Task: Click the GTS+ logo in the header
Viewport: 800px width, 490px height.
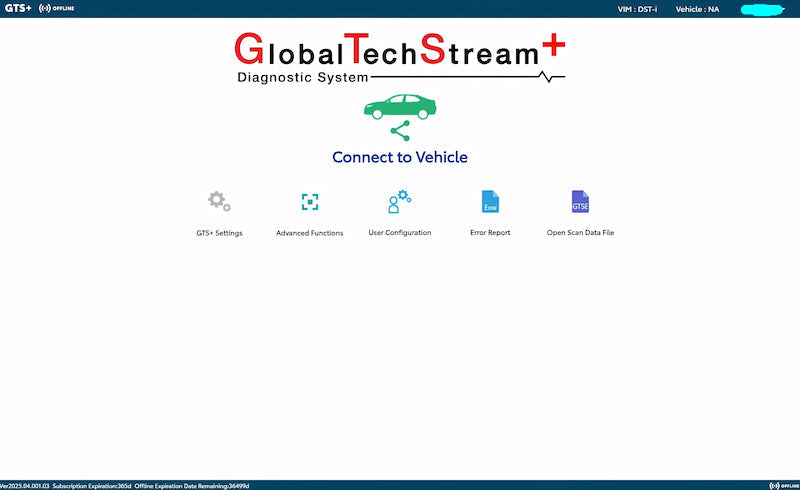Action: pyautogui.click(x=18, y=8)
